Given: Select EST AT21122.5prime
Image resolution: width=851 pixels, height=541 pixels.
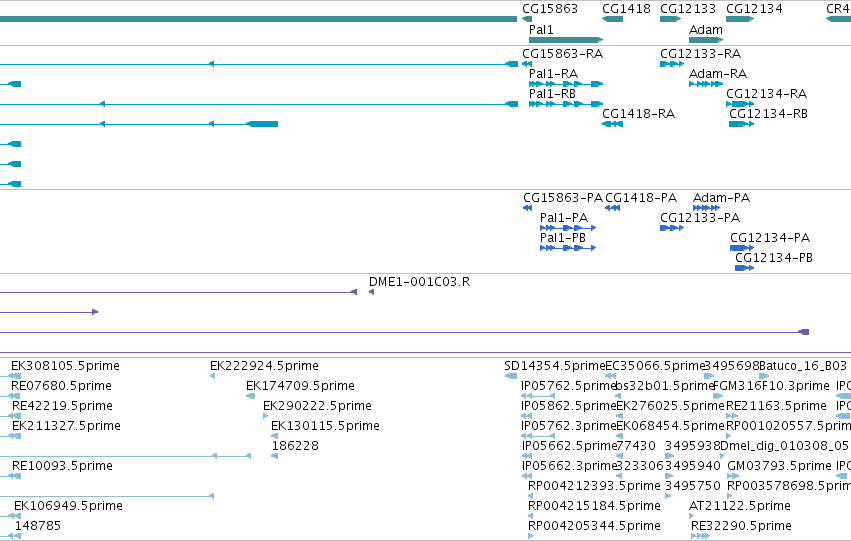Looking at the screenshot, I should point(740,506).
